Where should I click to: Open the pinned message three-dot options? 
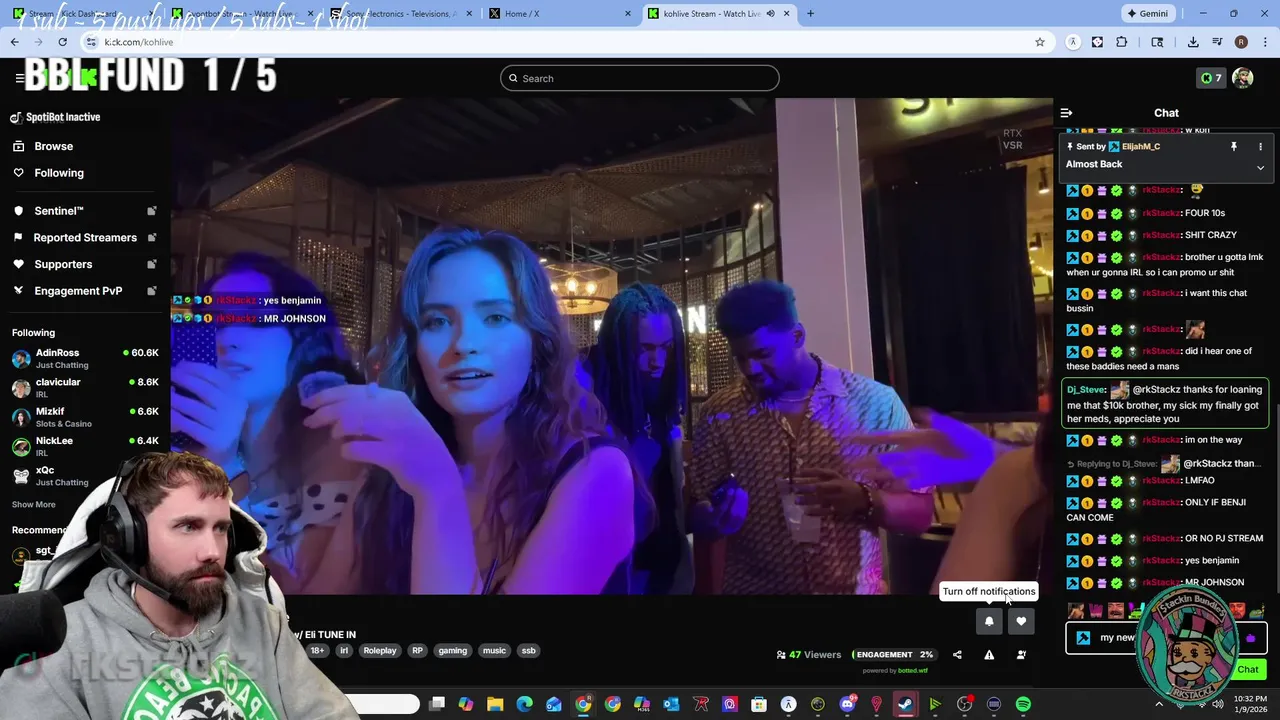click(x=1260, y=146)
